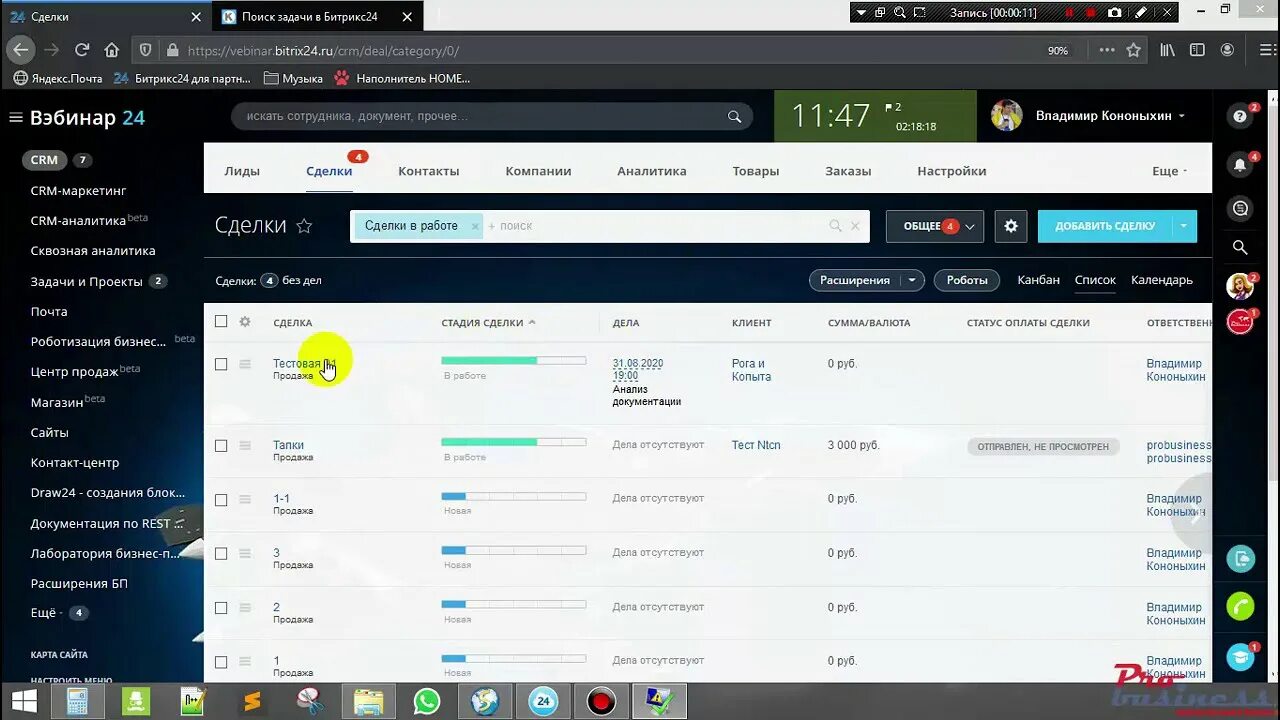Viewport: 1280px width, 720px height.
Task: Go to Firefox home page button
Action: coord(112,50)
